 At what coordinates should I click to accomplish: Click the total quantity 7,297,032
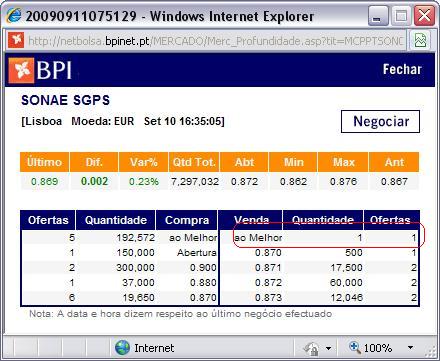[x=195, y=182]
